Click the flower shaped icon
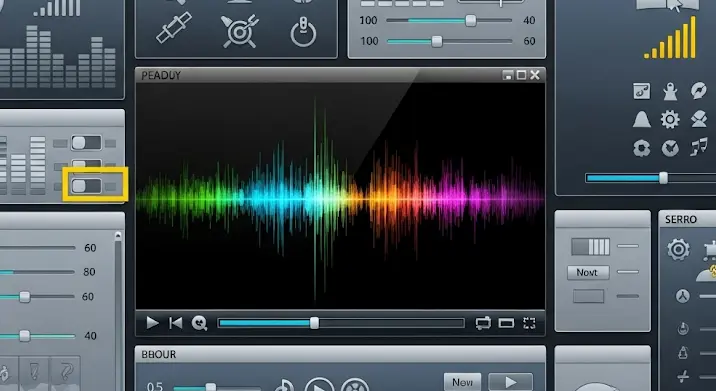The height and width of the screenshot is (391, 716). (x=642, y=148)
